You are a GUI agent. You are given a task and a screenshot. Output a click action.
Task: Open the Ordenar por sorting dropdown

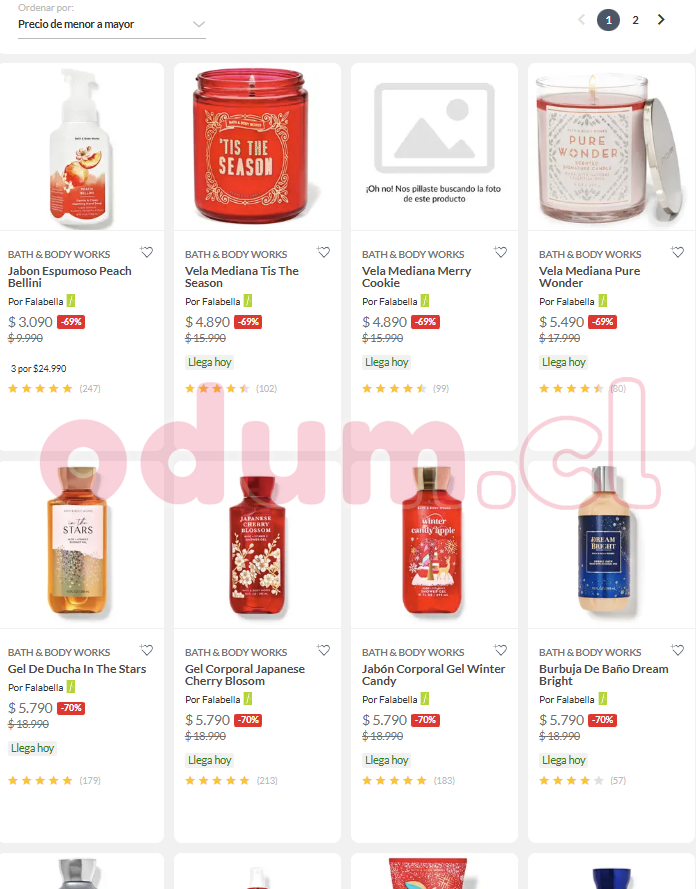(x=112, y=24)
